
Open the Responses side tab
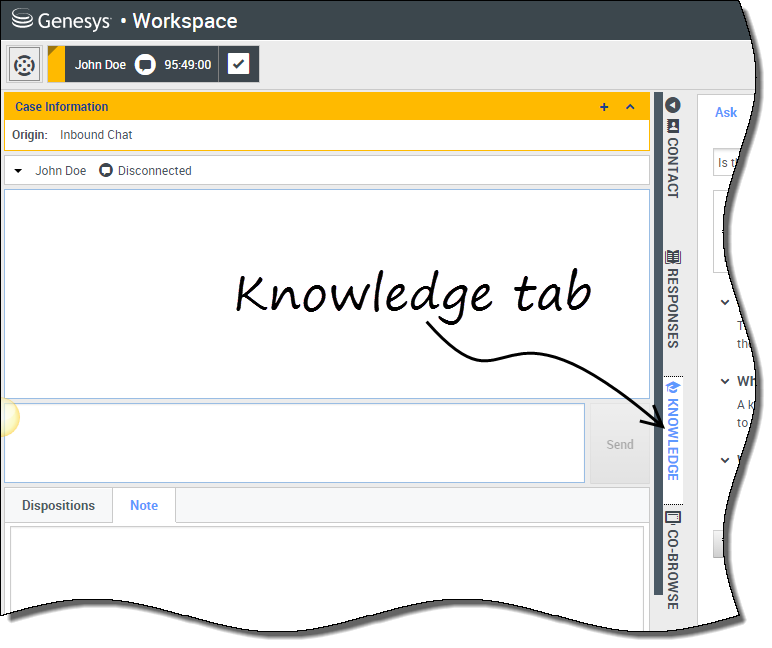pyautogui.click(x=673, y=299)
